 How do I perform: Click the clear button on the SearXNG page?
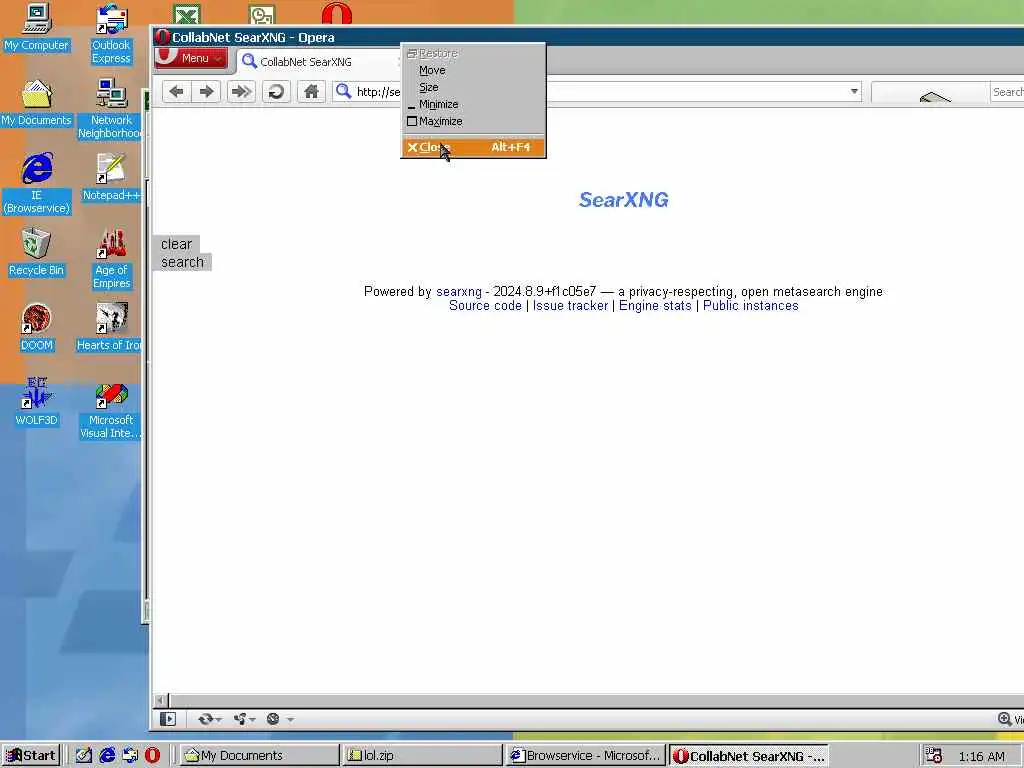[176, 244]
